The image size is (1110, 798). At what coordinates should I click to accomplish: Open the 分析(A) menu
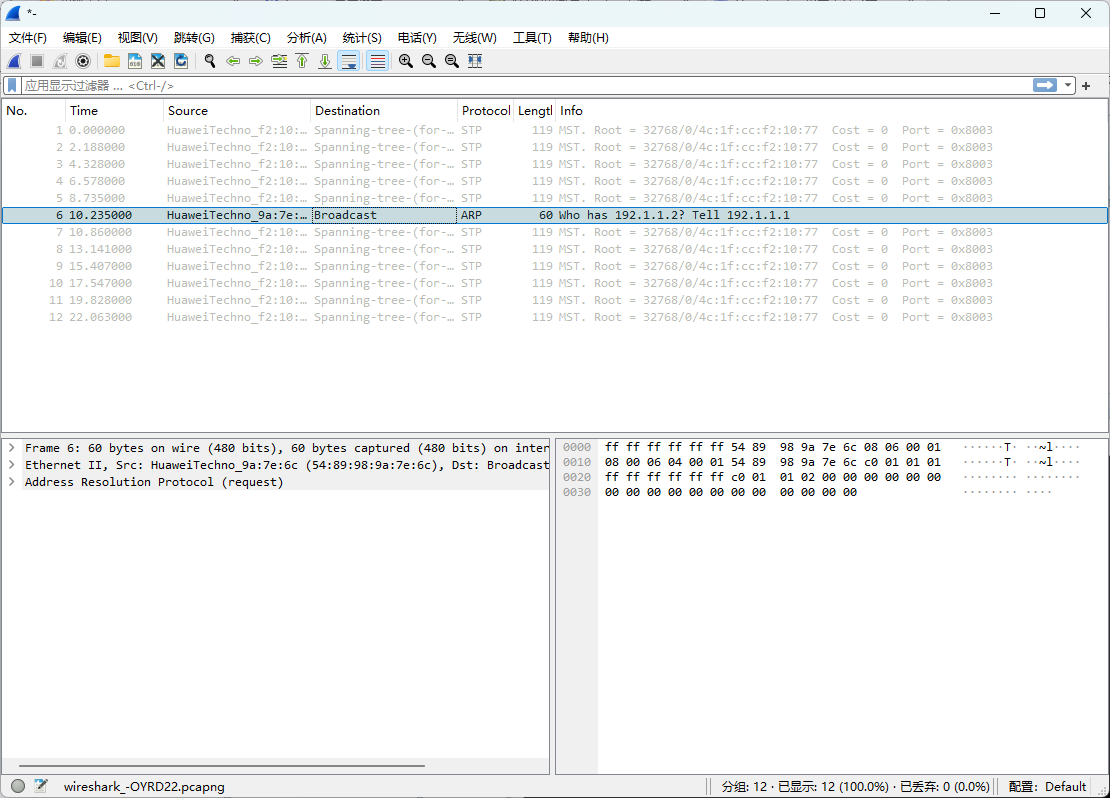coord(306,38)
